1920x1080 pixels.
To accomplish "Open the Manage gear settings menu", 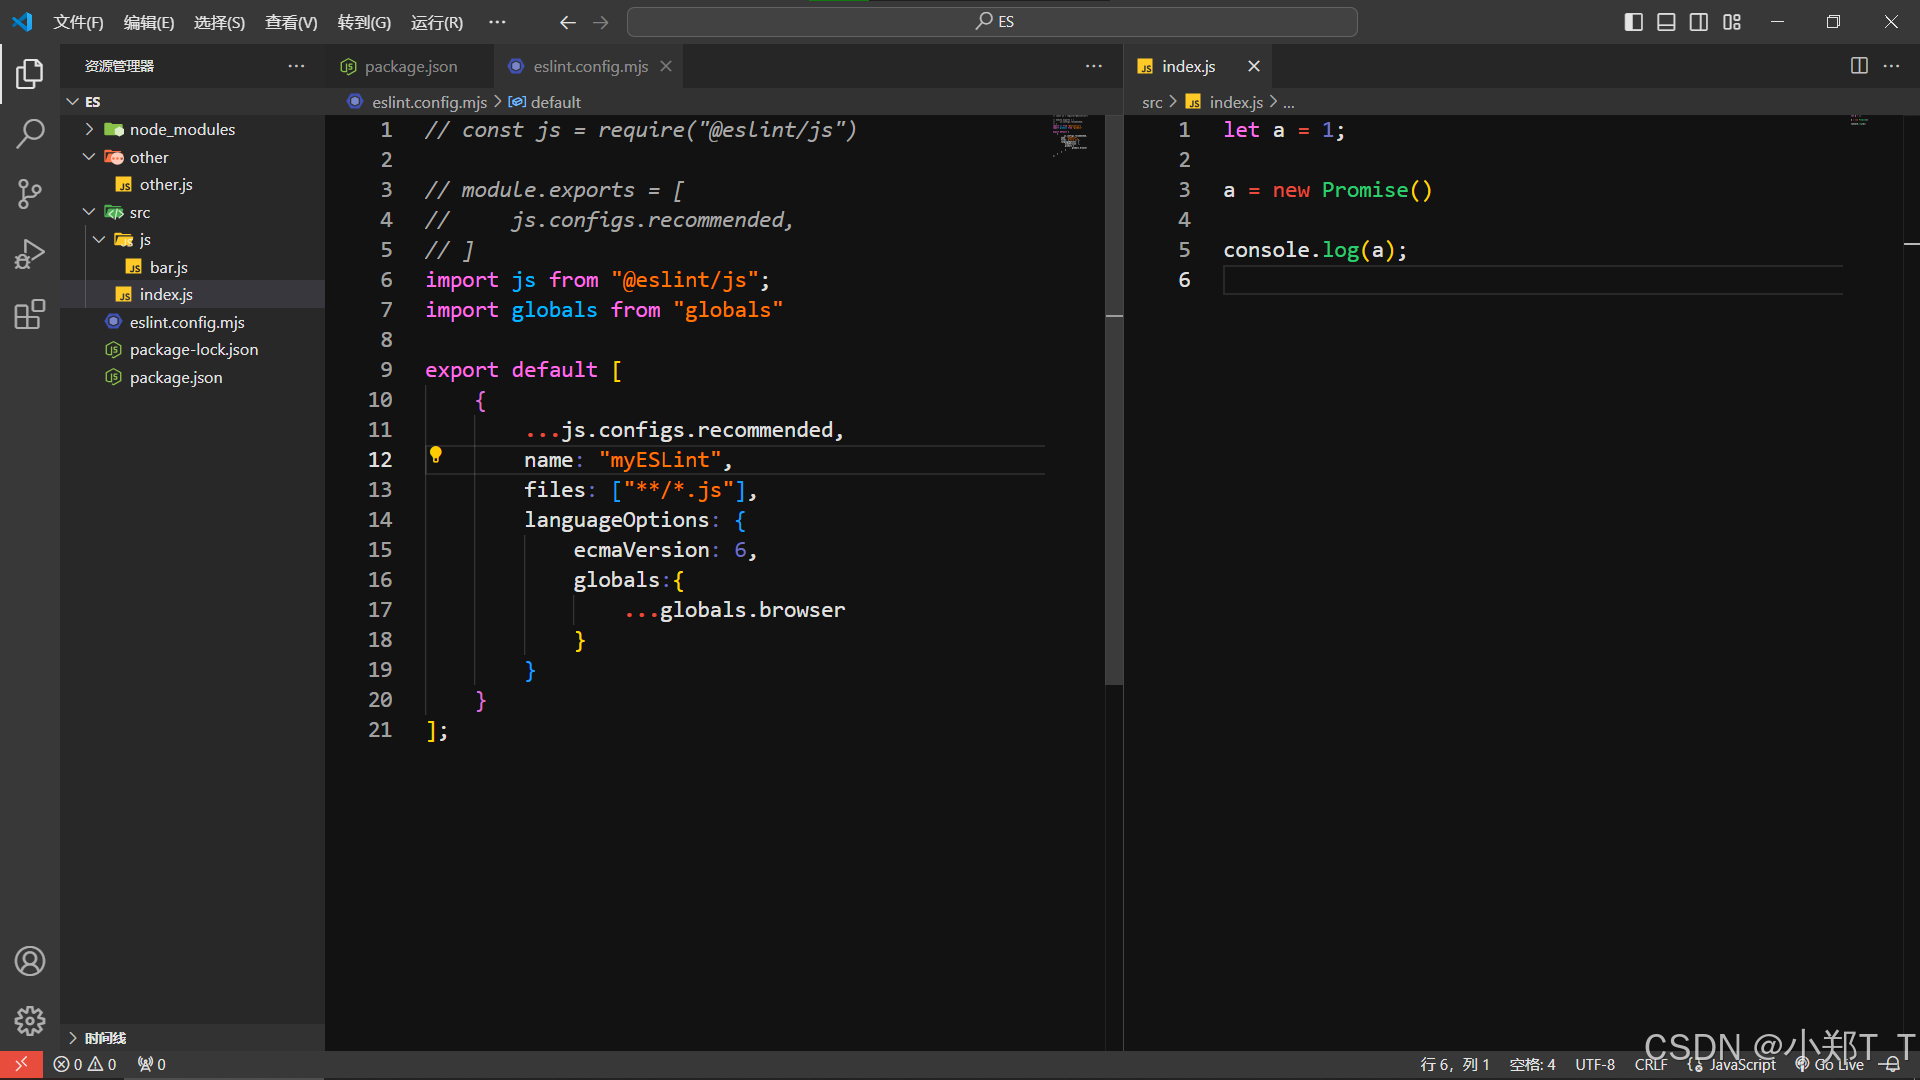I will [30, 1021].
